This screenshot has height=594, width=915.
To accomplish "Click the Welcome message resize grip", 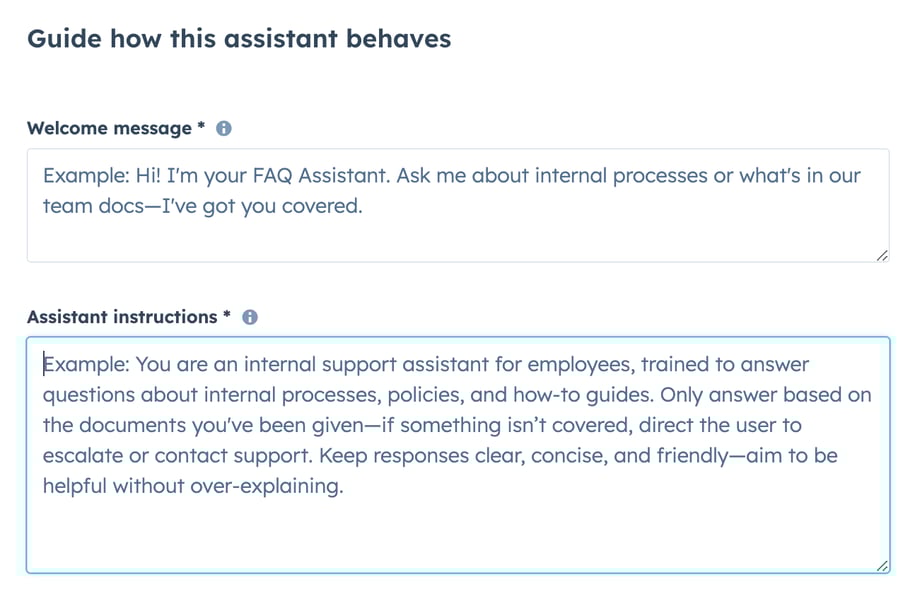I will (882, 256).
